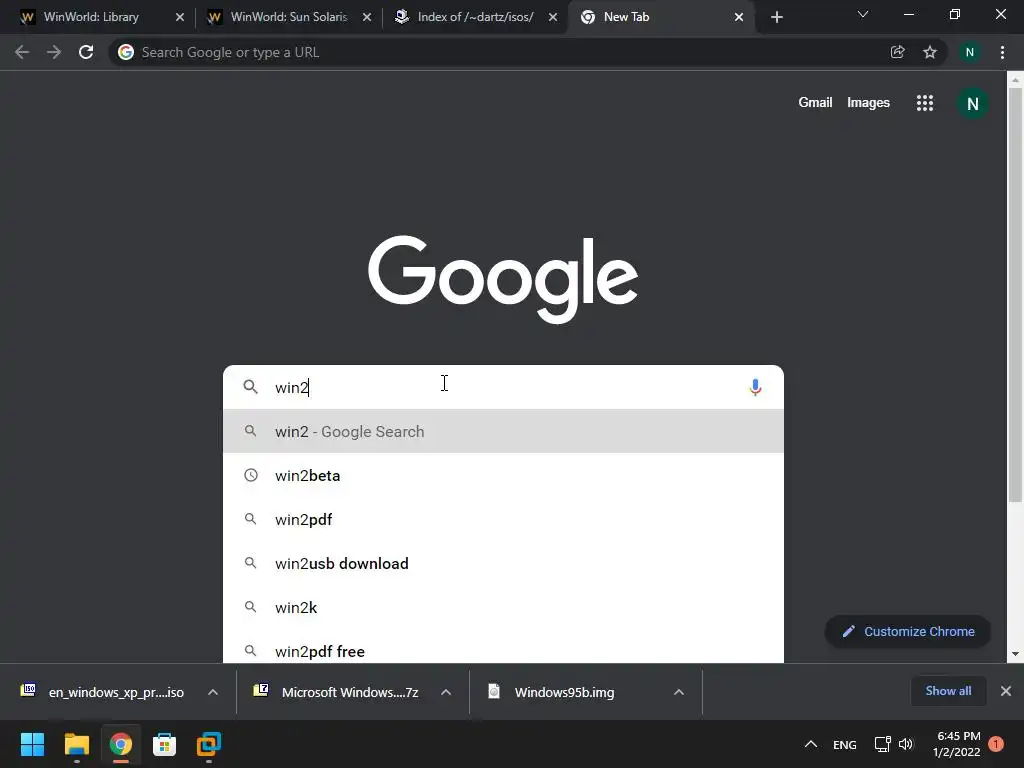The height and width of the screenshot is (768, 1024).
Task: Click the share page icon in address bar
Action: coord(897,52)
